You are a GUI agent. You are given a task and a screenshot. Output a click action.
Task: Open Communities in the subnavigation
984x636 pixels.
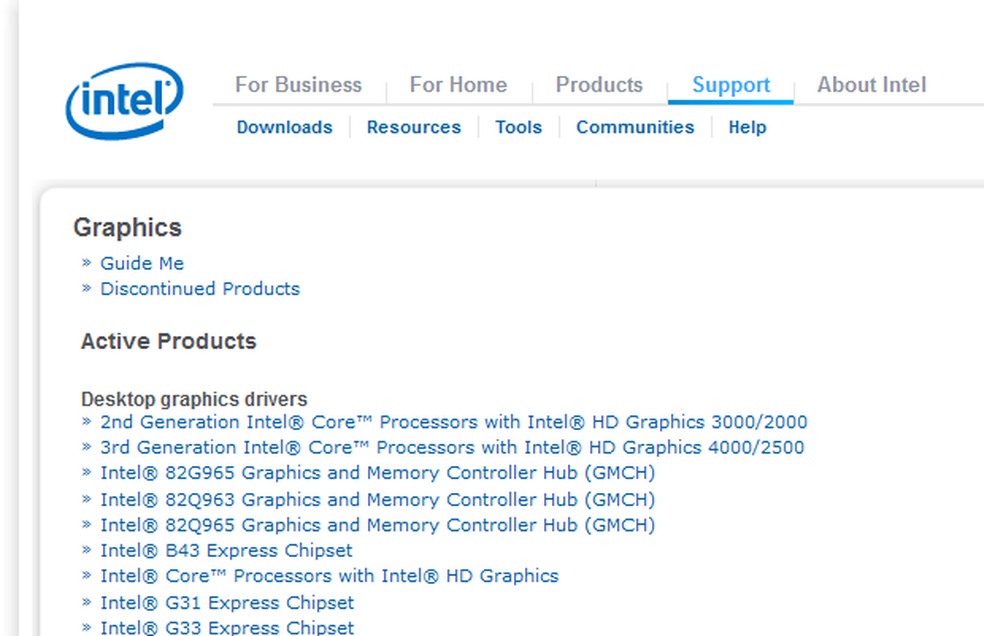pyautogui.click(x=635, y=127)
